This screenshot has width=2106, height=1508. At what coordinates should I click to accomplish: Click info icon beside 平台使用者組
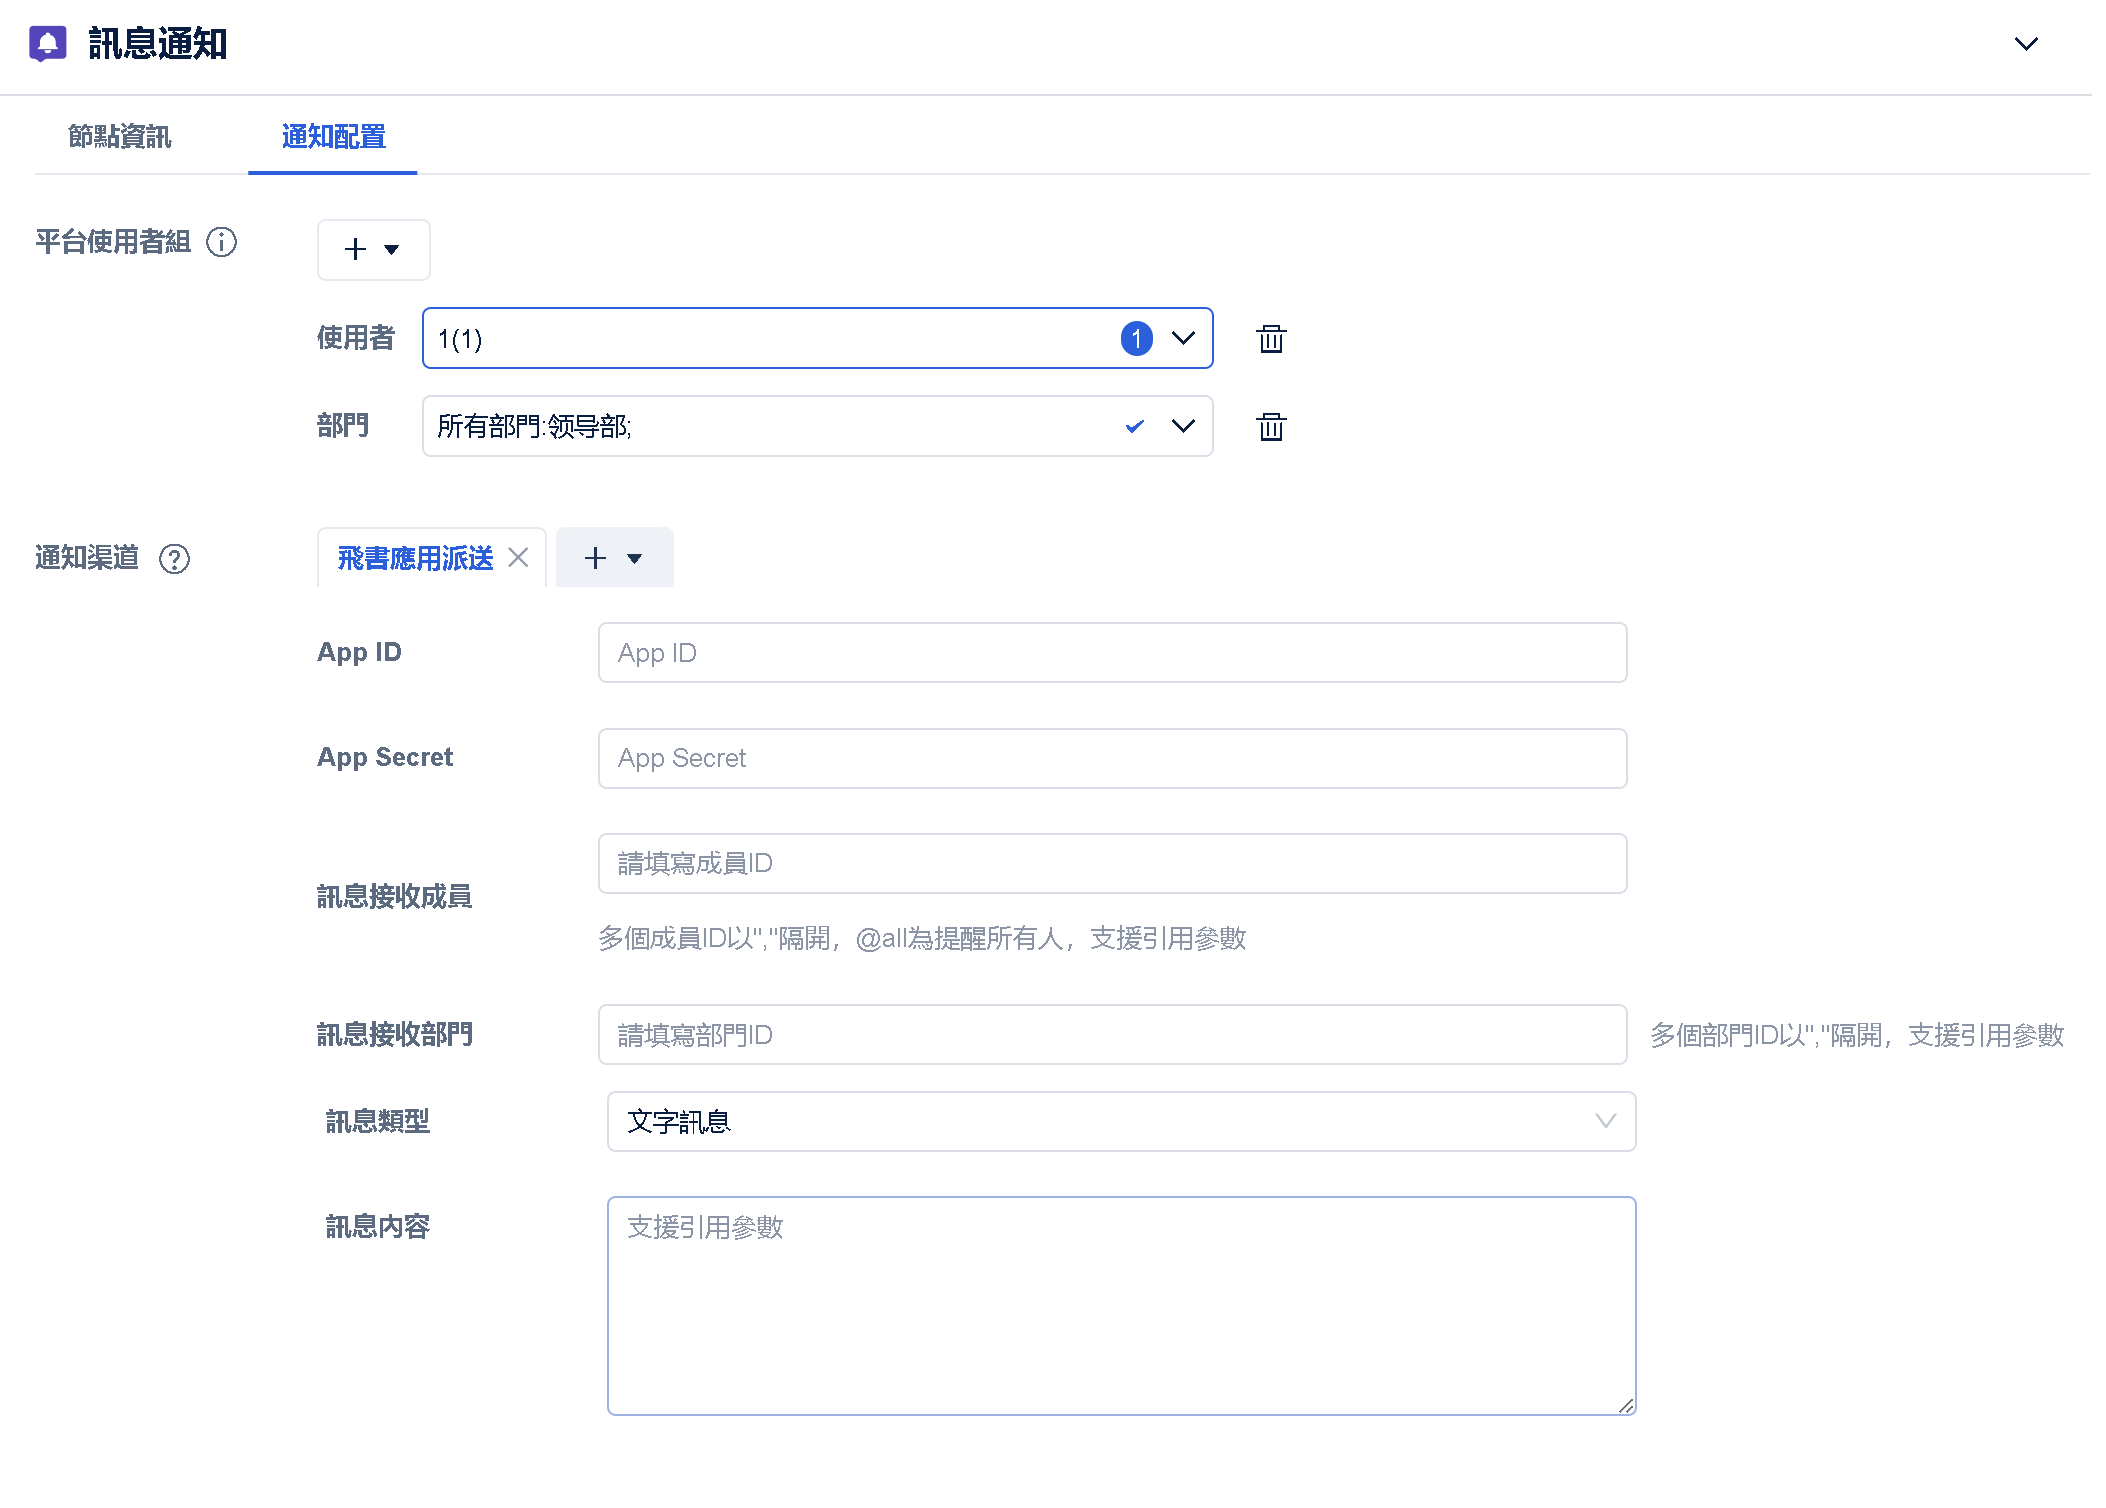pos(221,242)
